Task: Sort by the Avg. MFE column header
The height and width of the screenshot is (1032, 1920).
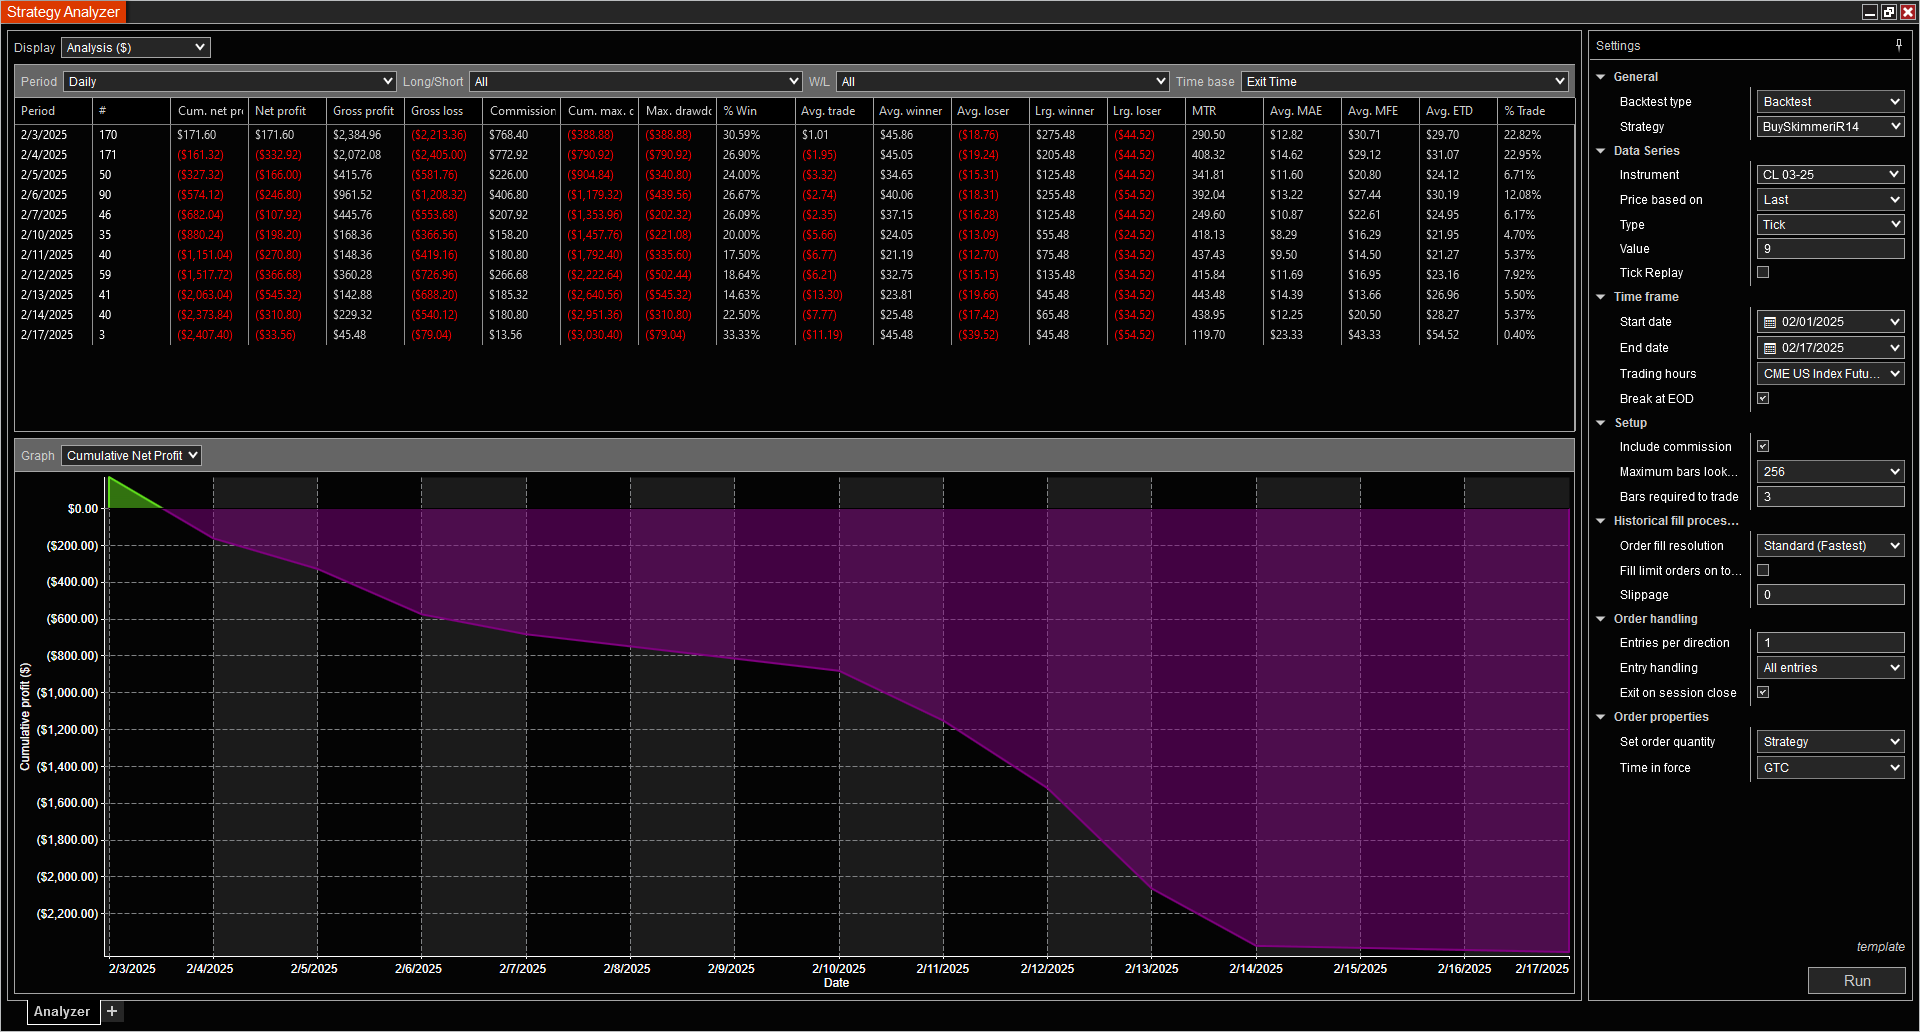Action: tap(1380, 111)
